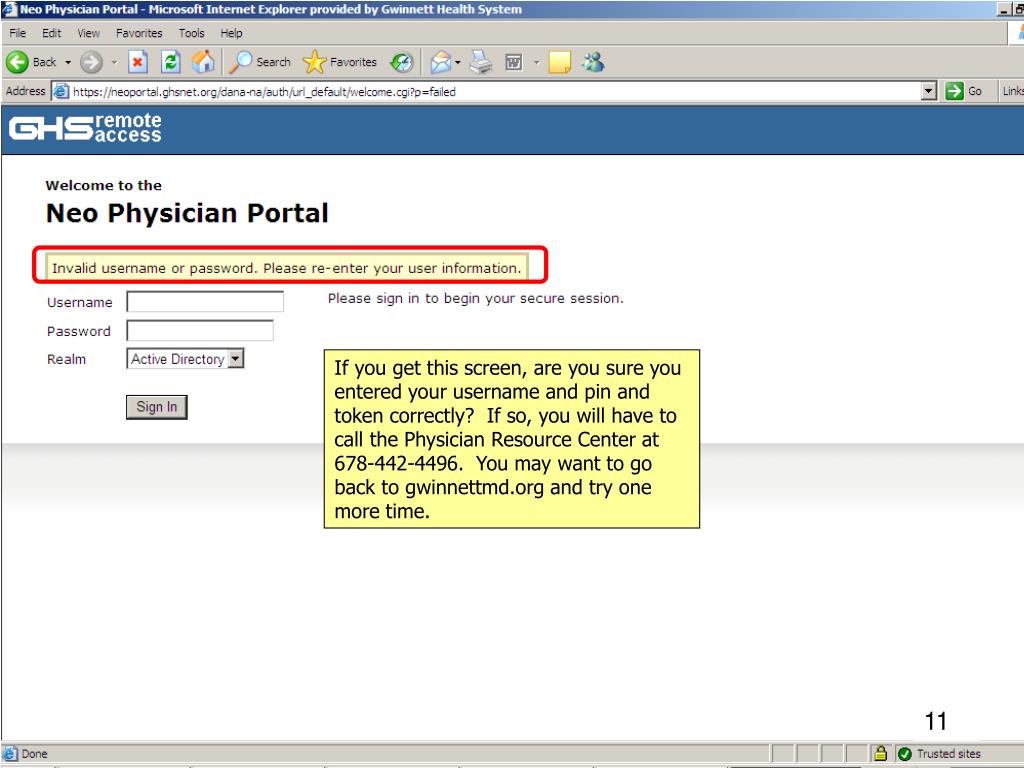Click the Password label
Viewport: 1024px width, 768px height.
point(79,331)
